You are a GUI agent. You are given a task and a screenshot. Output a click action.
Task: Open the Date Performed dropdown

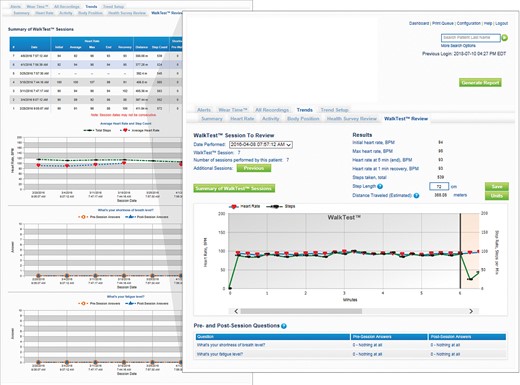(261, 144)
